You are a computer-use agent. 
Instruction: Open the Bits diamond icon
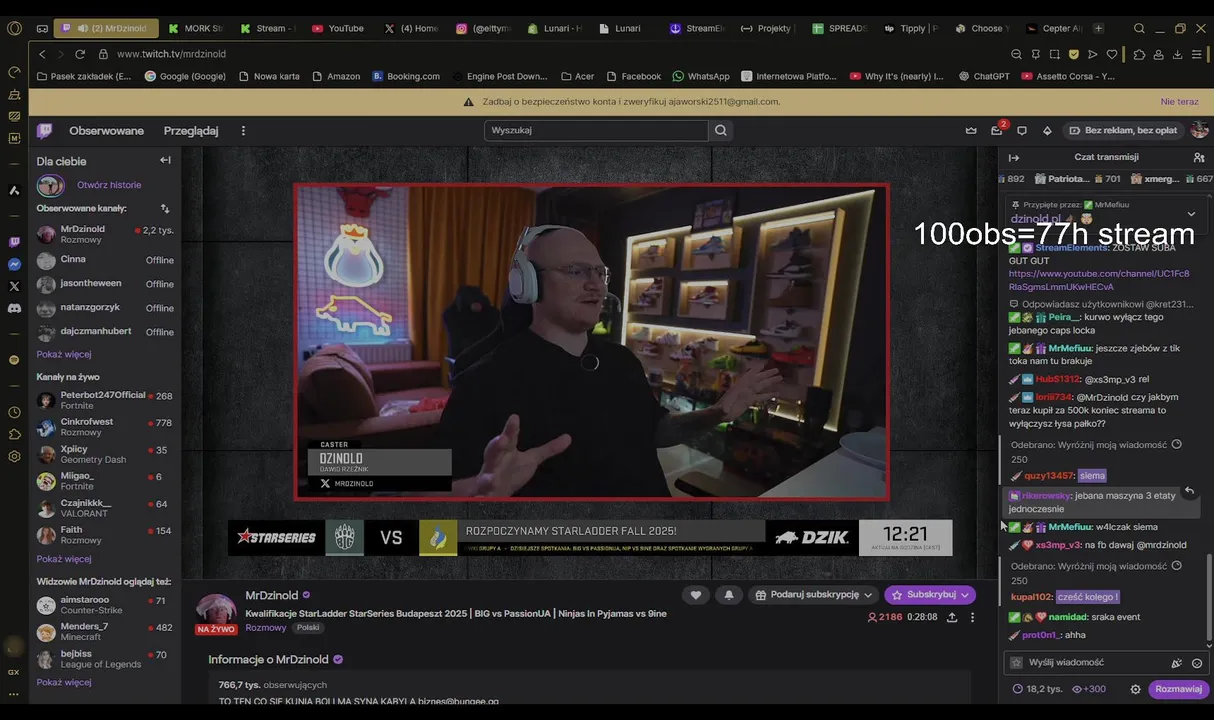tap(1047, 130)
